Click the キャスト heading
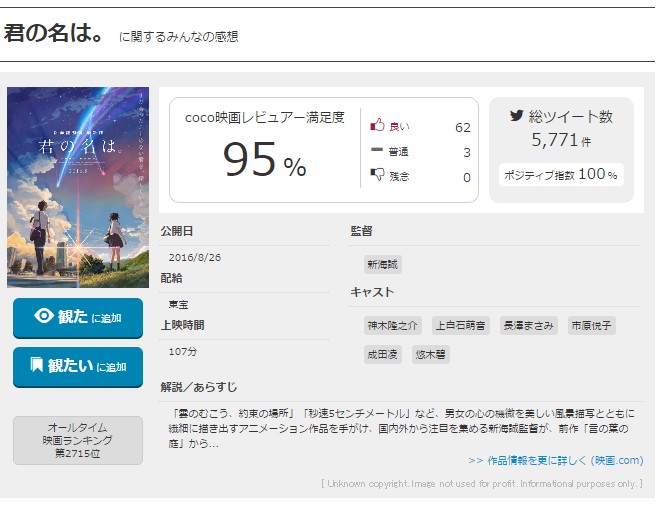The width and height of the screenshot is (658, 510). 372,292
